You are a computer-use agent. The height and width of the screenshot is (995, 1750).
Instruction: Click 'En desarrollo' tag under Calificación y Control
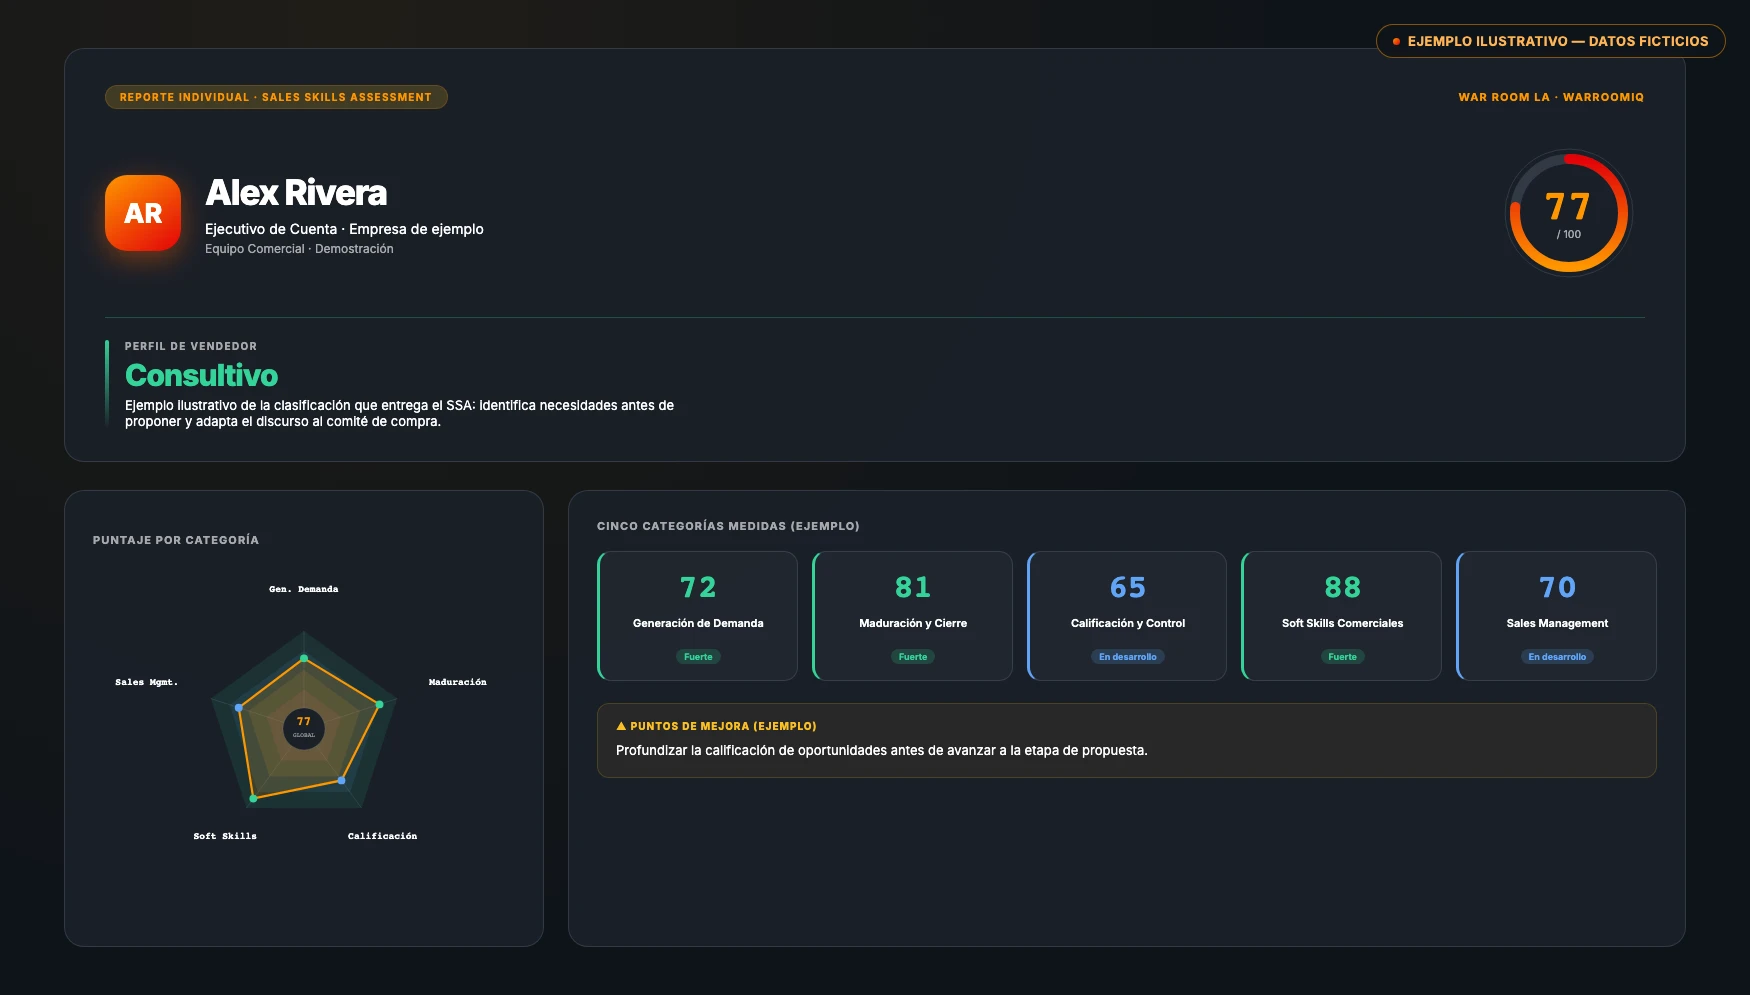click(1128, 657)
